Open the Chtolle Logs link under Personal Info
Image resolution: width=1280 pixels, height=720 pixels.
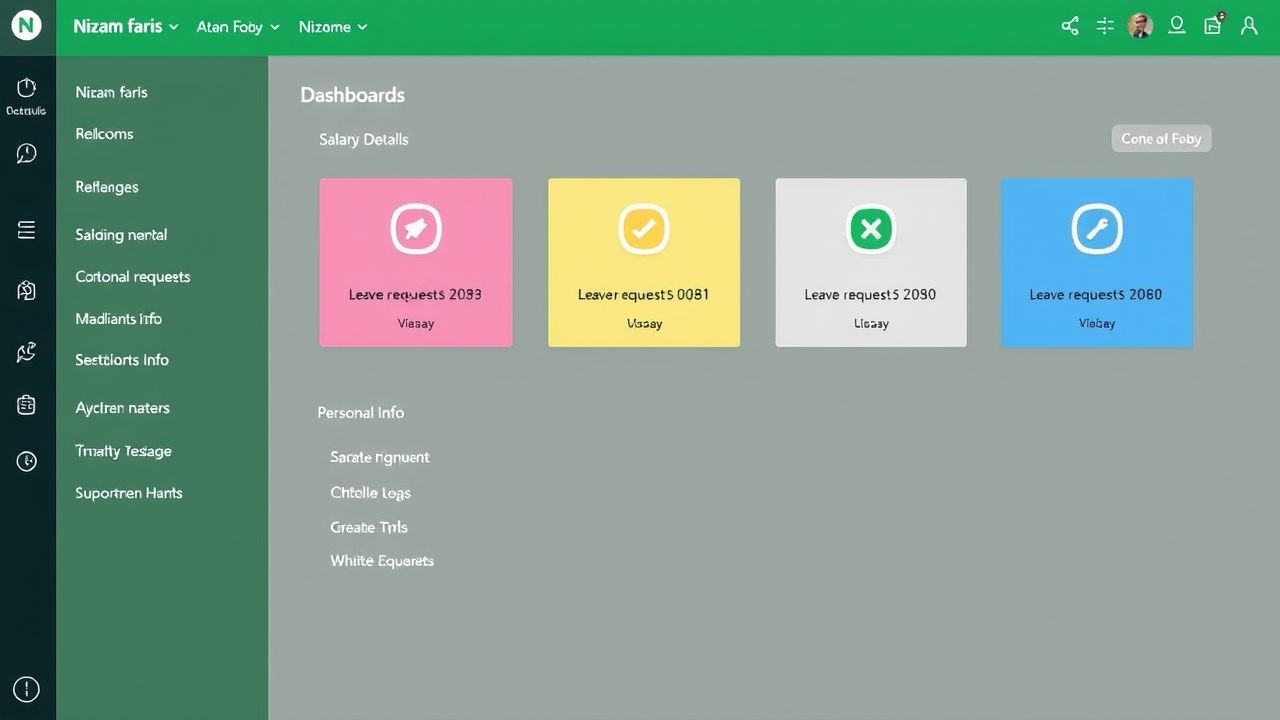pos(371,492)
